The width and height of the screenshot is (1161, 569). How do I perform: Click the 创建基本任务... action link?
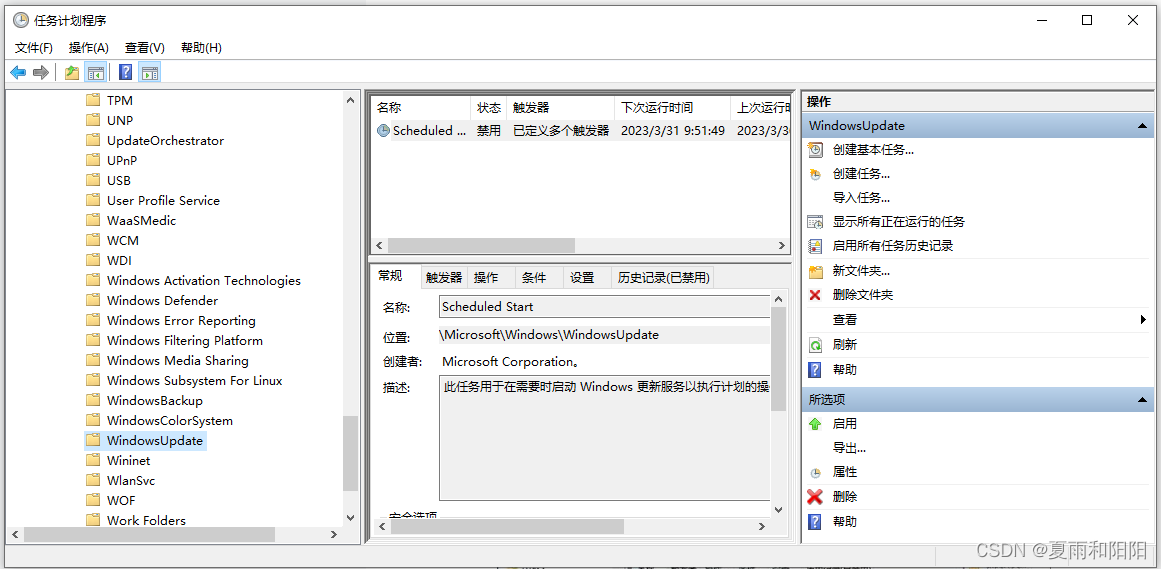pos(873,150)
